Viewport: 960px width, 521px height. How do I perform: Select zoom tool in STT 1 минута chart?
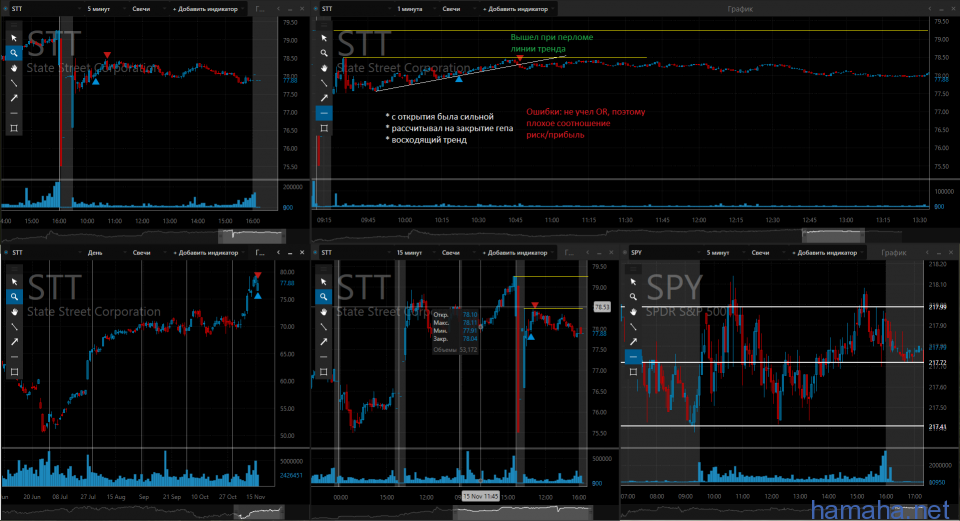[x=324, y=53]
